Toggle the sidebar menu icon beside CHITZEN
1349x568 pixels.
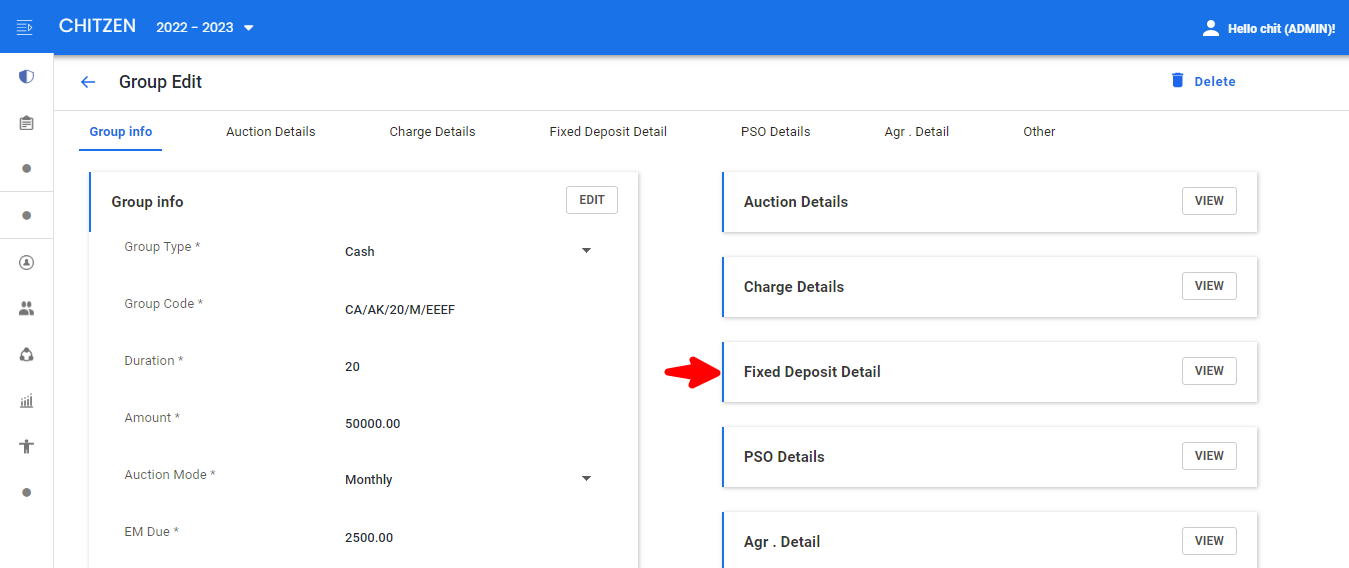tap(26, 27)
